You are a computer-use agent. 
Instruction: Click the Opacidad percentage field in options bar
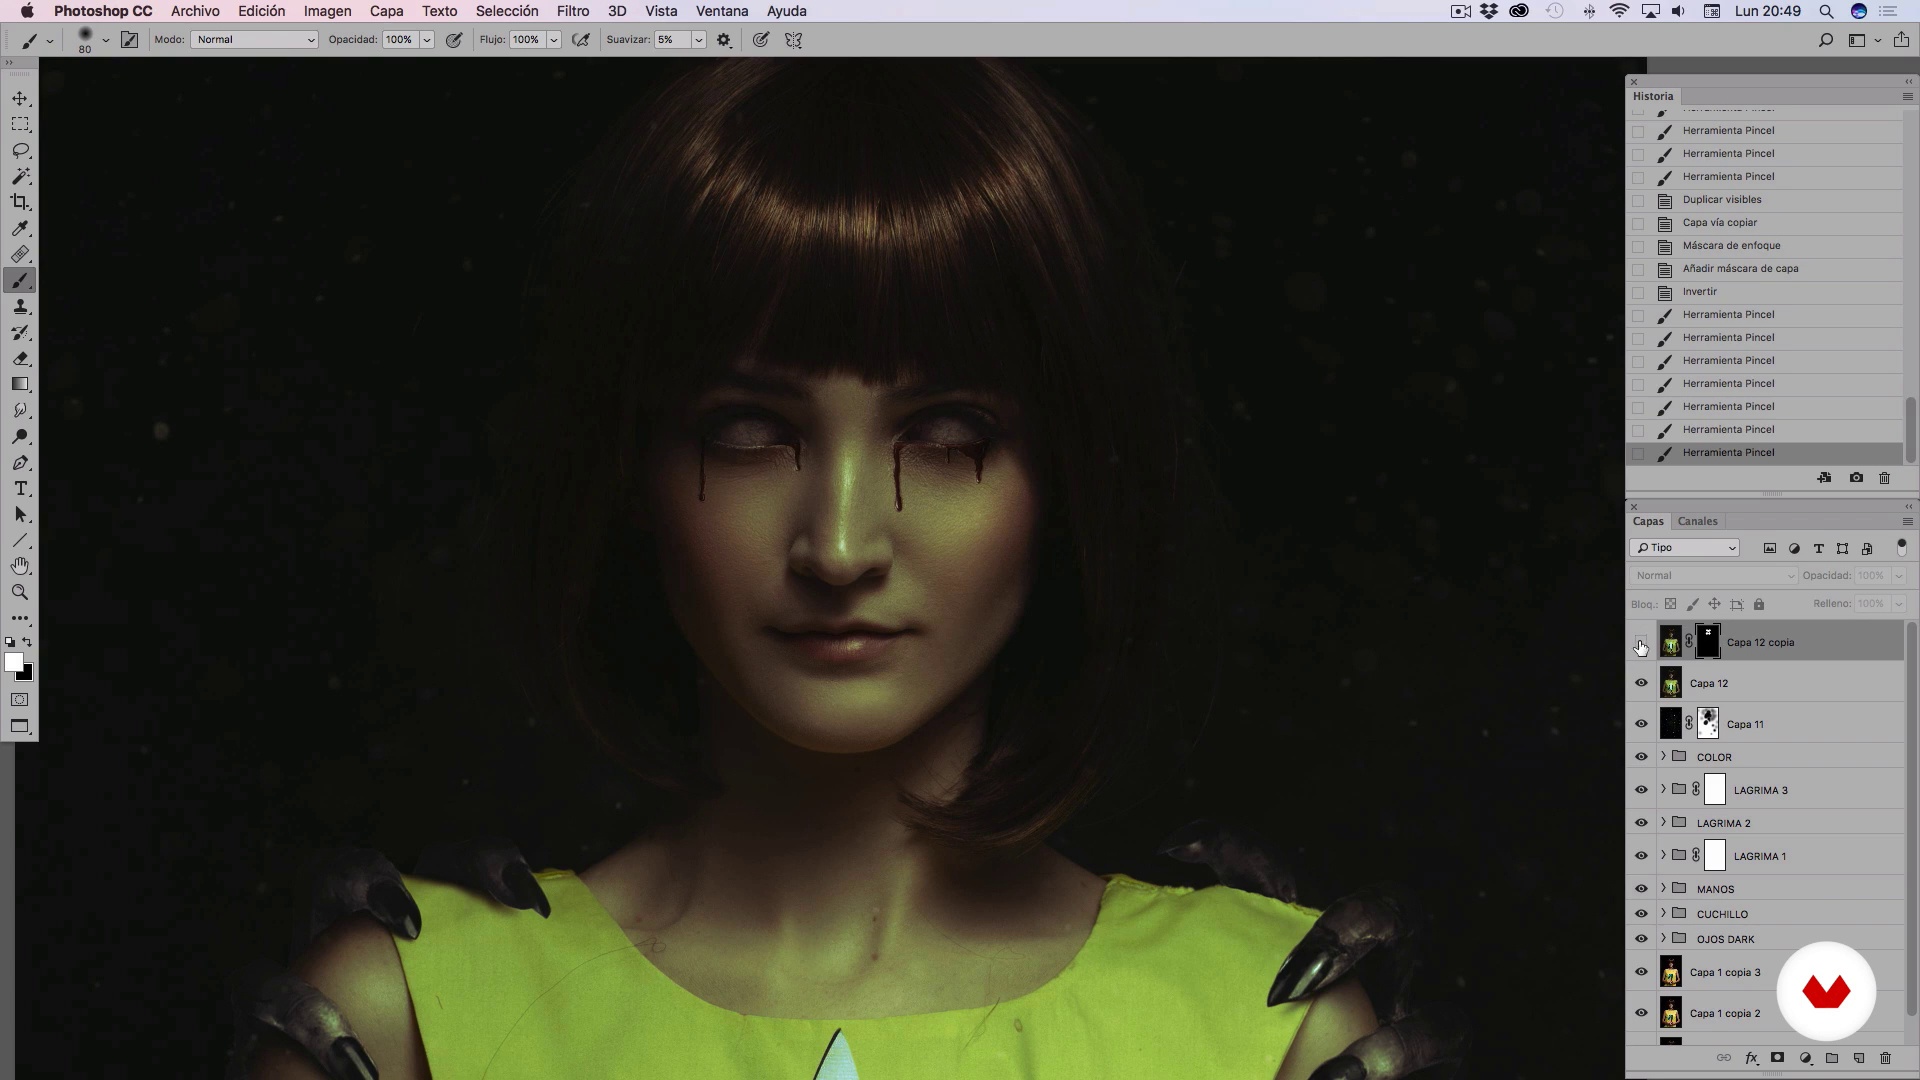point(399,40)
